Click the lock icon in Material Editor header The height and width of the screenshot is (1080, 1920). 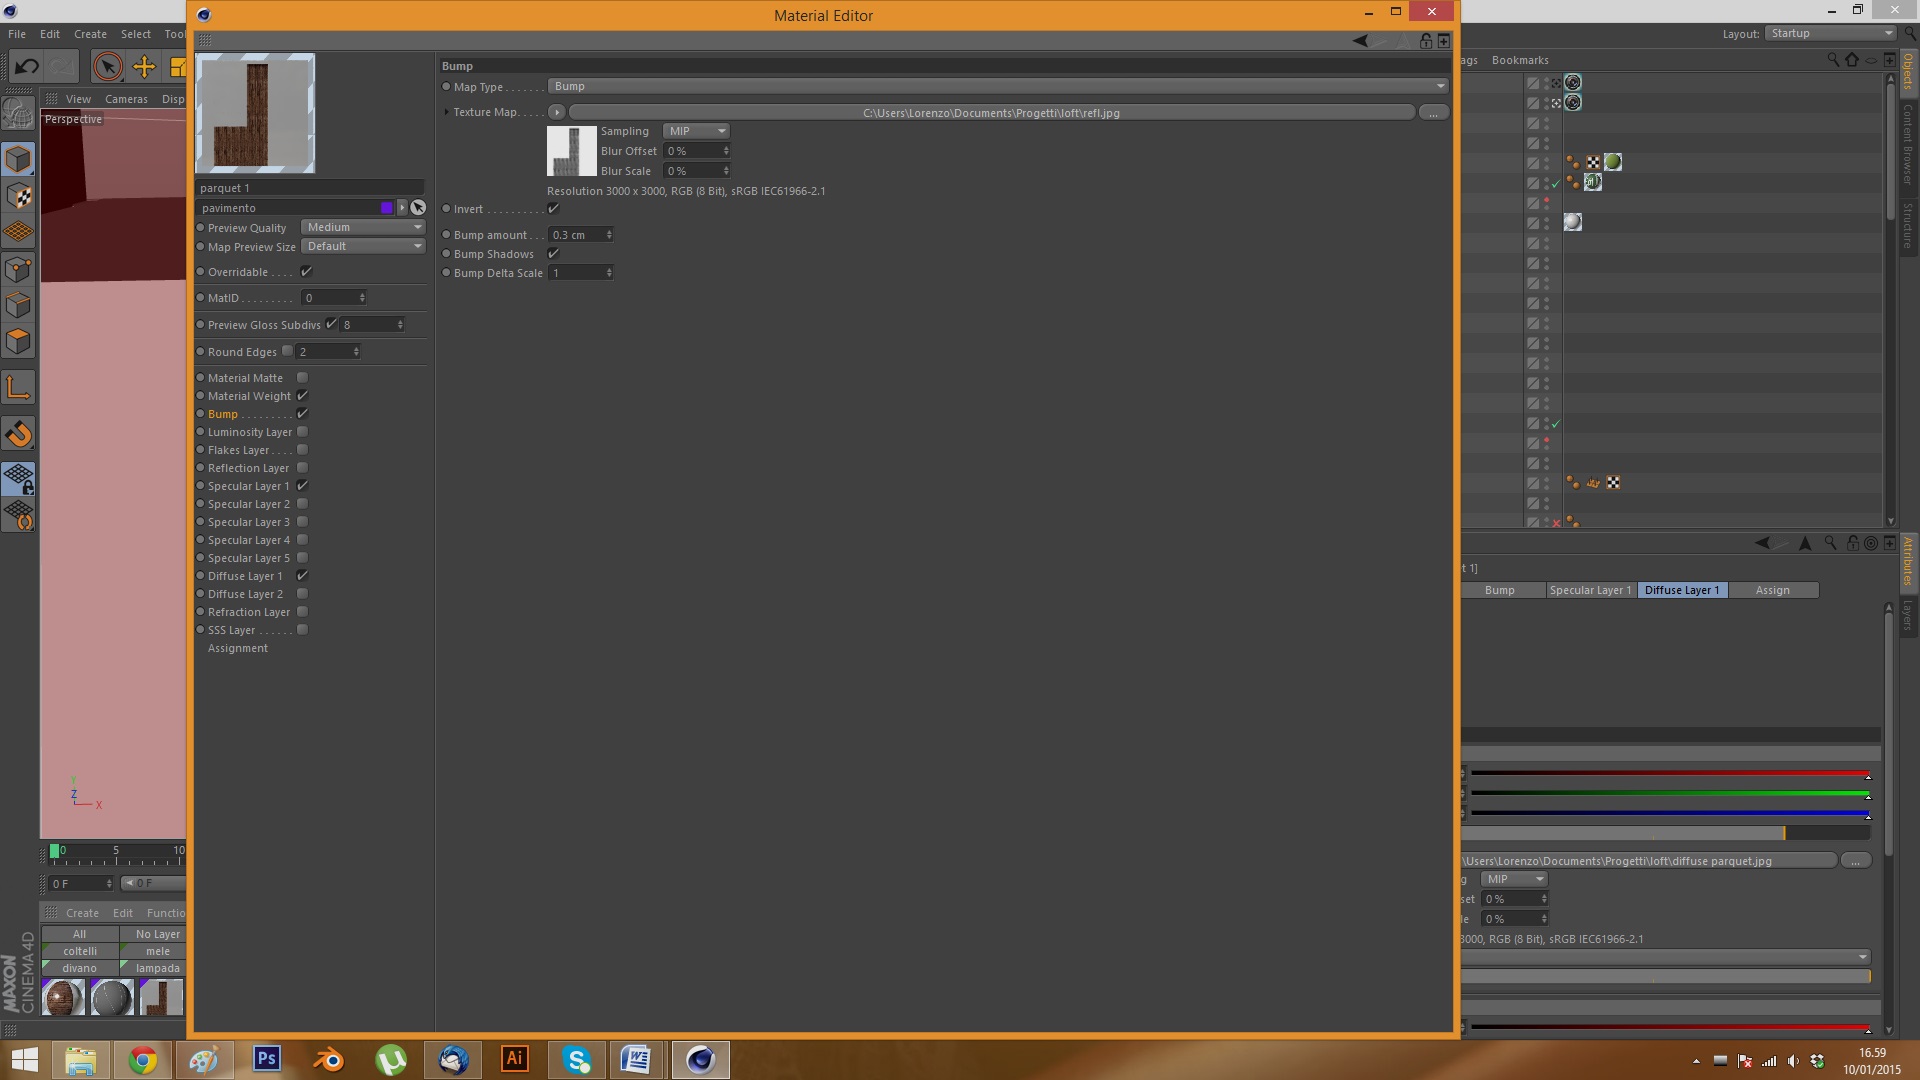click(1426, 41)
